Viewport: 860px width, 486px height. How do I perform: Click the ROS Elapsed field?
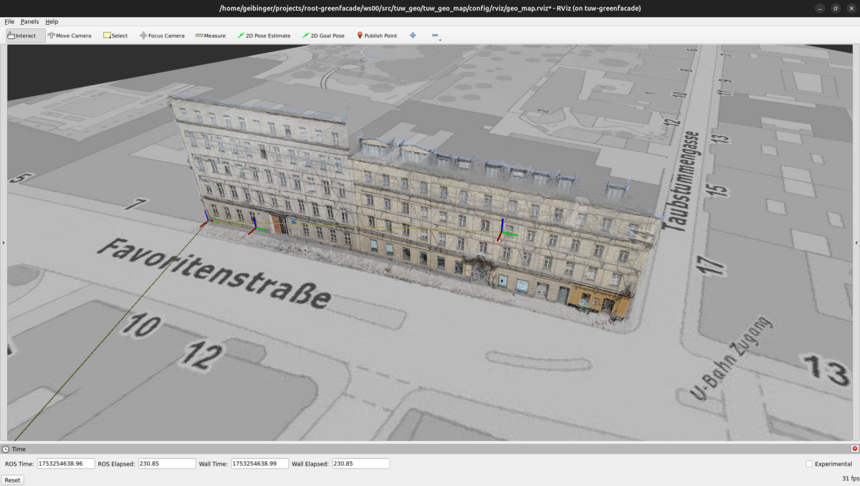pyautogui.click(x=167, y=464)
